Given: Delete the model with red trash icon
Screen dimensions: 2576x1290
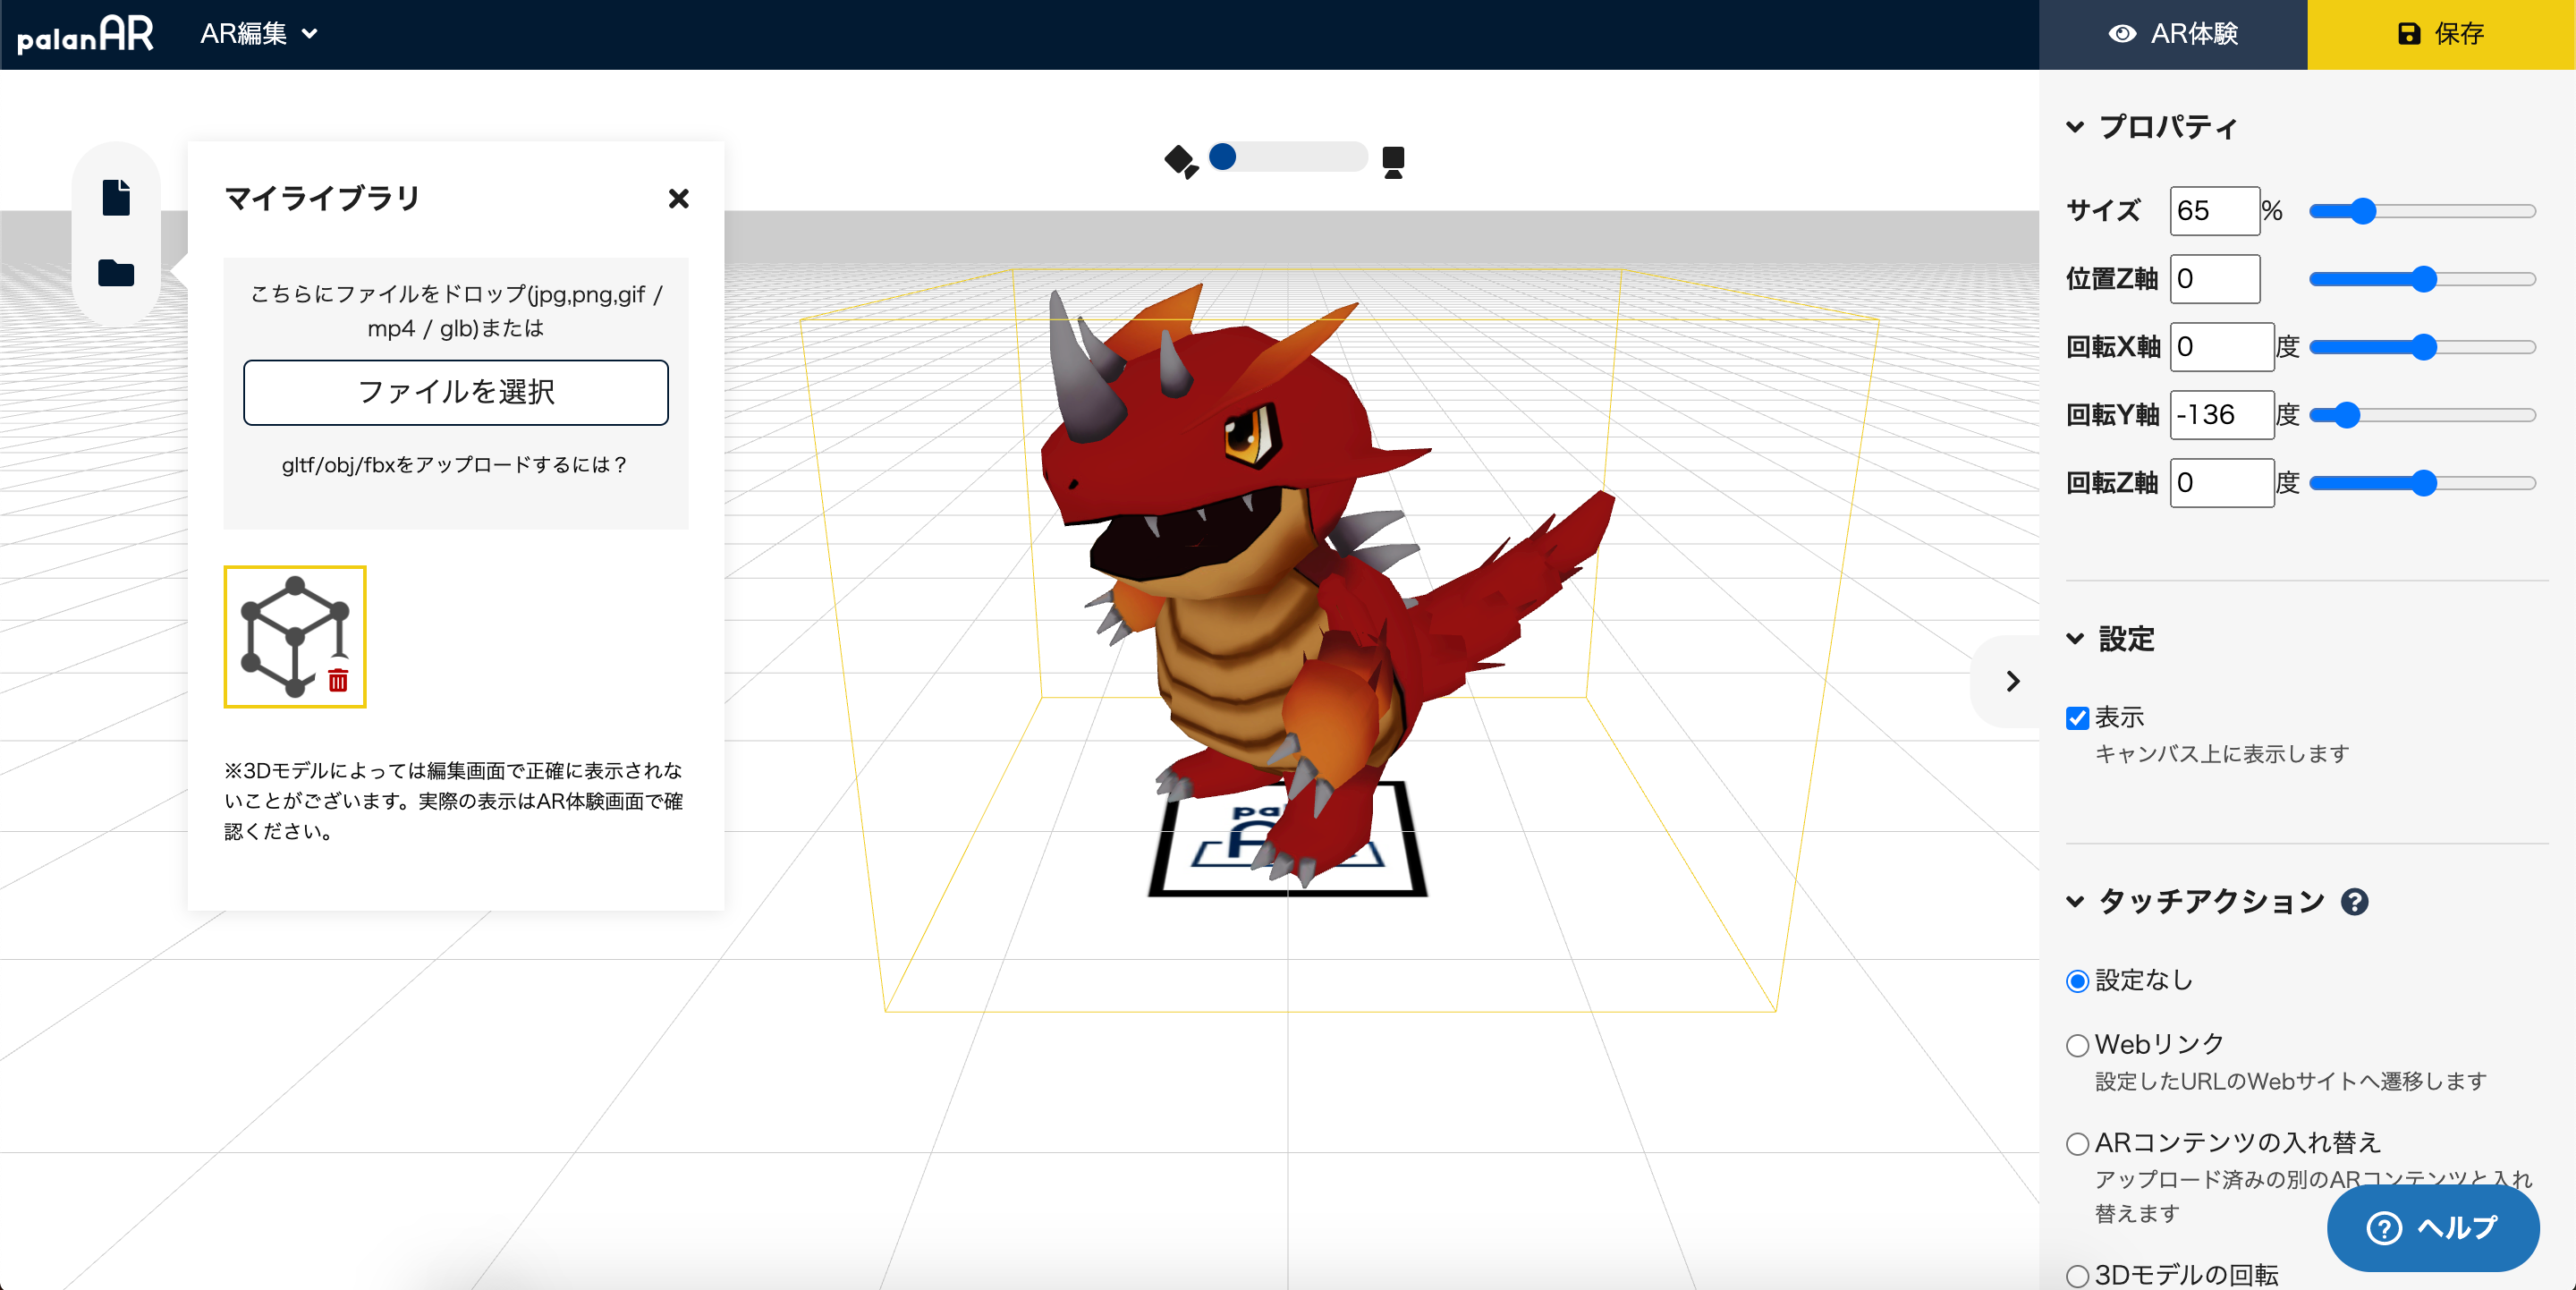Looking at the screenshot, I should coord(338,680).
